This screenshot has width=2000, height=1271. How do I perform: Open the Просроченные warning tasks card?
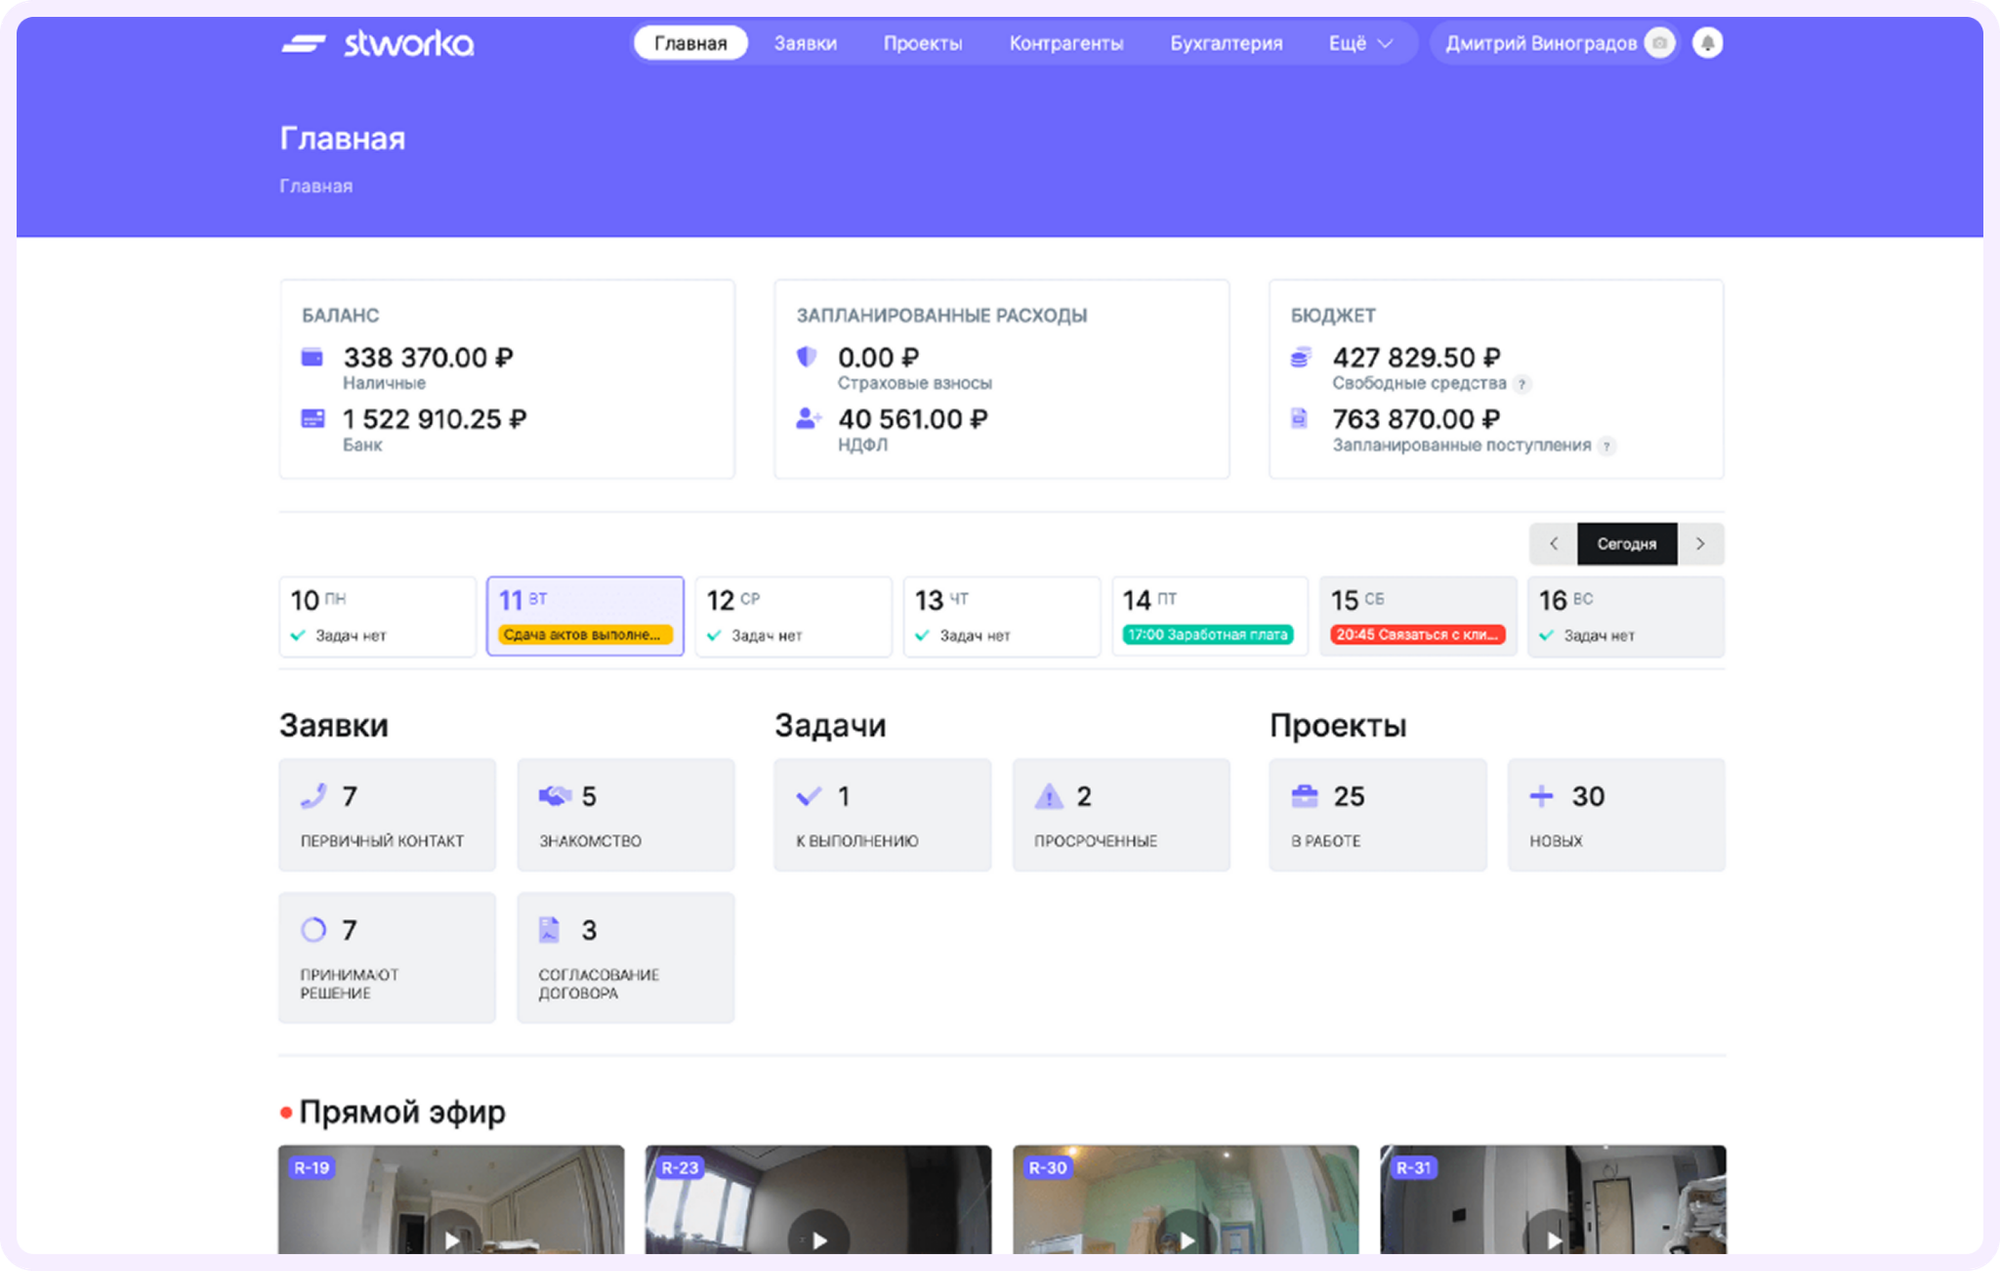[1121, 814]
